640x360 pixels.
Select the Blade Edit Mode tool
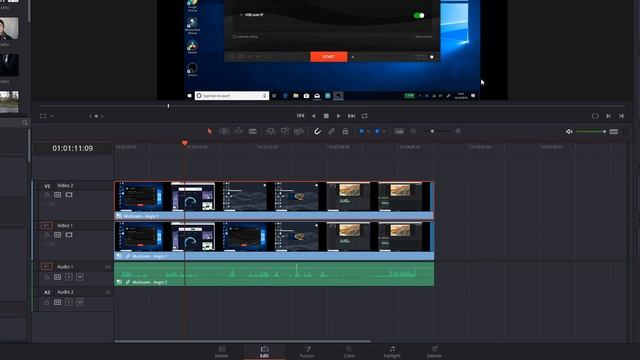tap(253, 131)
